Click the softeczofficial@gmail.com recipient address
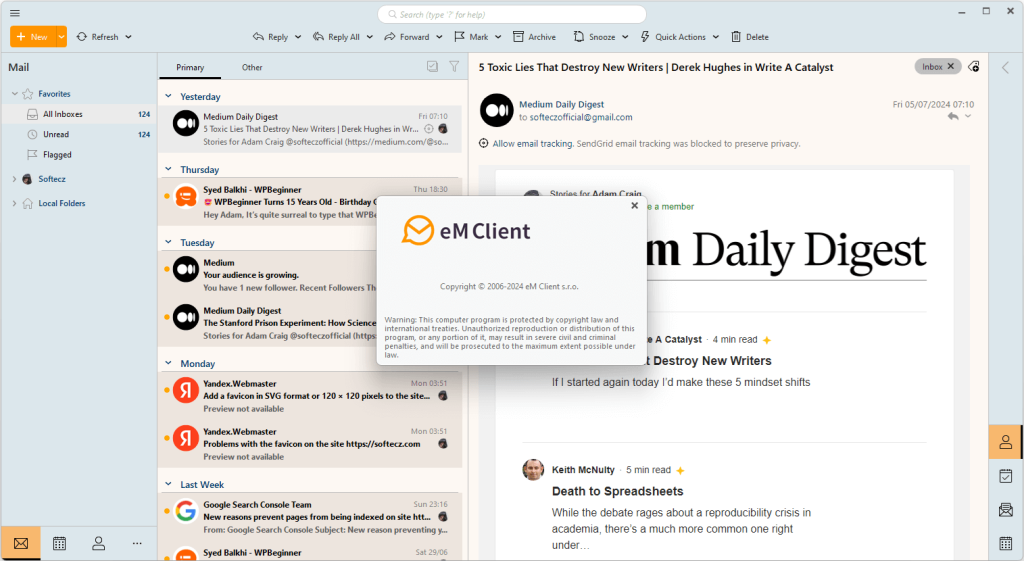 pos(581,118)
